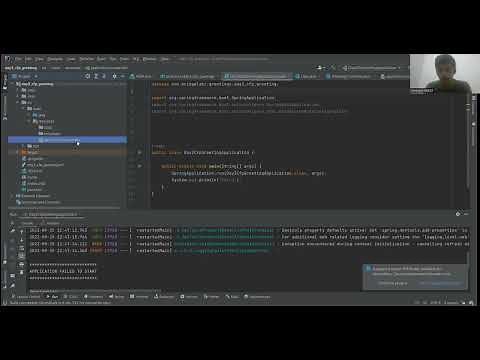Open the Services tool window button
This screenshot has height=360, width=480.
click(x=189, y=296)
